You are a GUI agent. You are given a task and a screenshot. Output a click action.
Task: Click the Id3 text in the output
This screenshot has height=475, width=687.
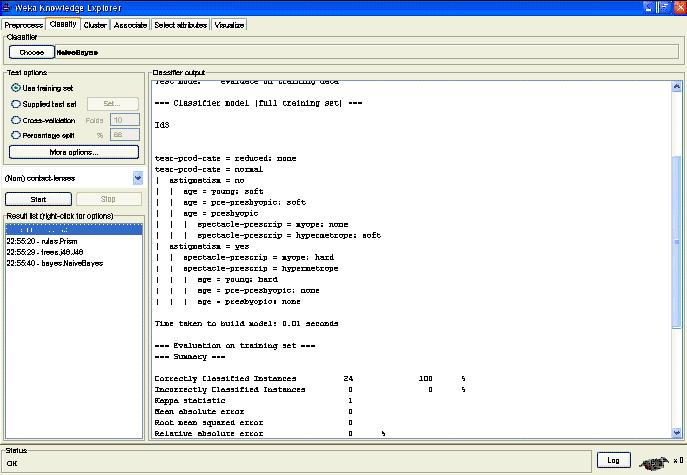pyautogui.click(x=162, y=125)
